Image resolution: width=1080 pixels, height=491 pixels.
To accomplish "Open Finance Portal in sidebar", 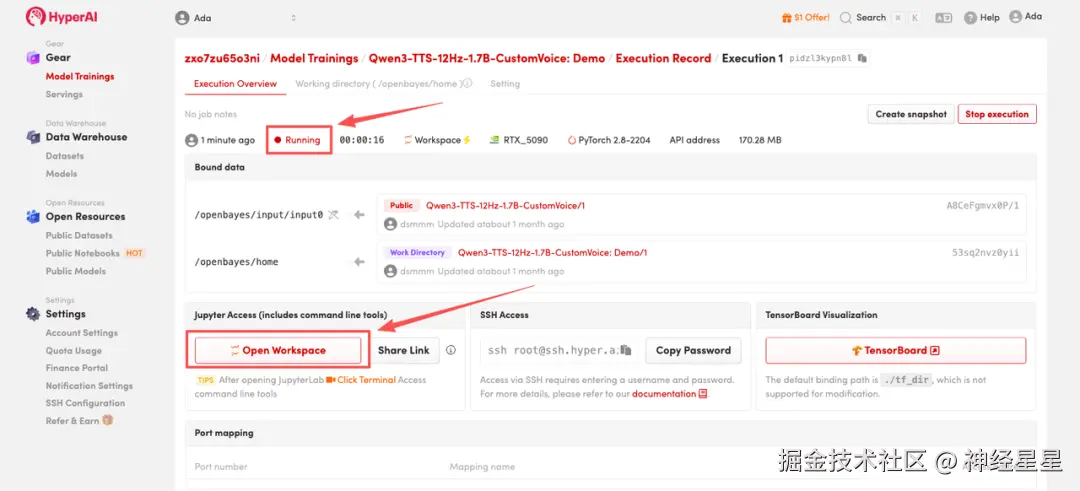I will click(x=76, y=368).
